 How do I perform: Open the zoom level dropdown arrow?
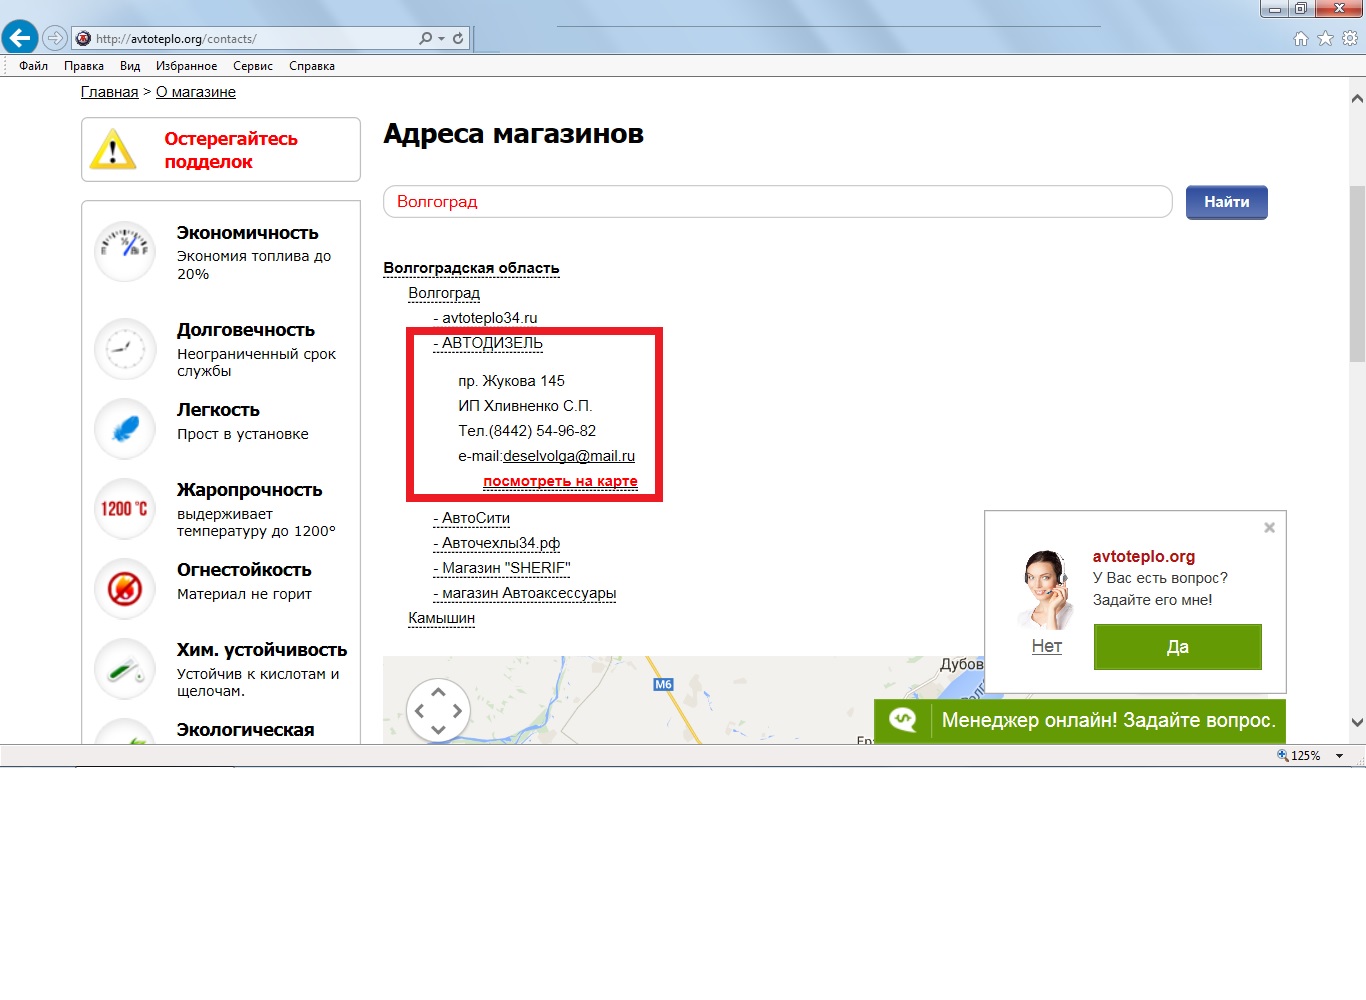coord(1339,756)
